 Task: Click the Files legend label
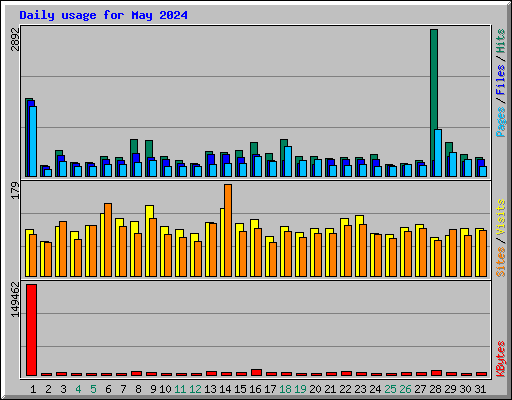[x=501, y=79]
